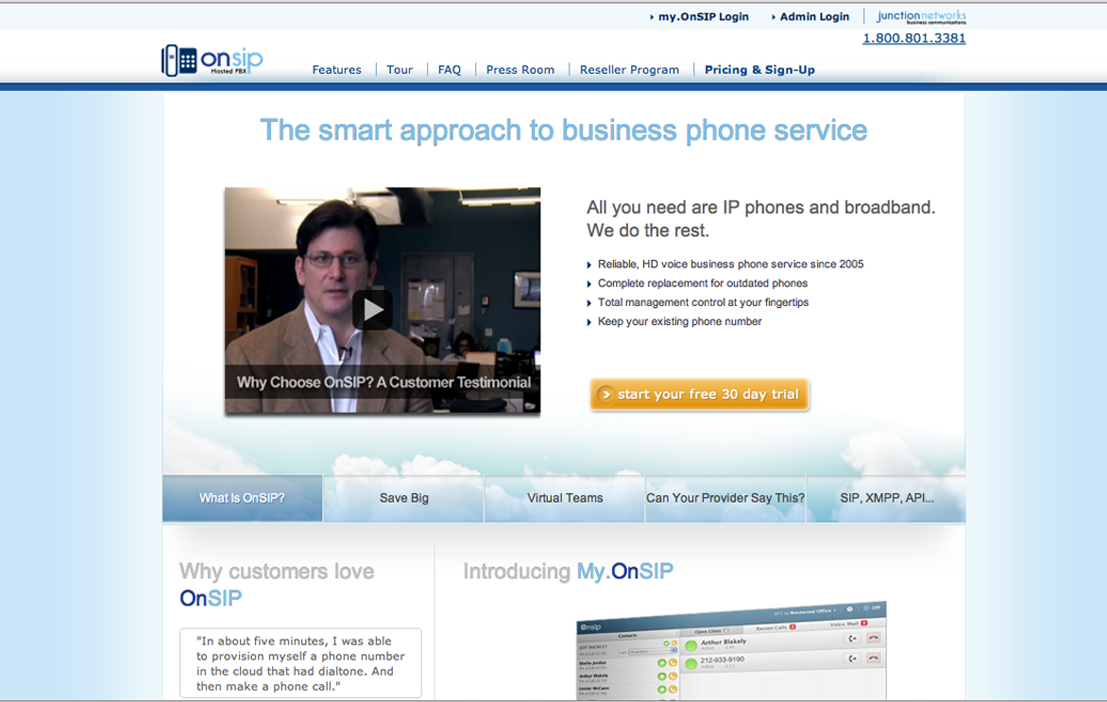Visit the Press Room link
The image size is (1107, 702).
click(x=520, y=70)
